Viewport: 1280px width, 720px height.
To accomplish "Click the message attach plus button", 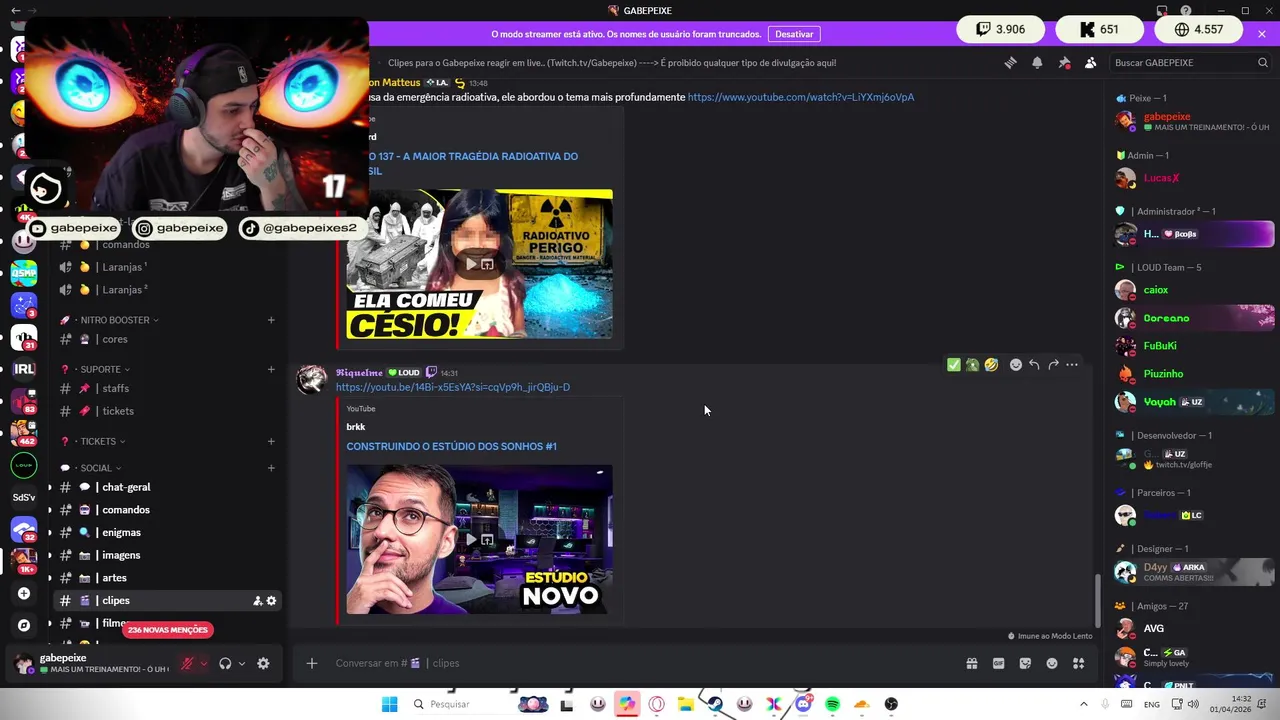I will 312,663.
